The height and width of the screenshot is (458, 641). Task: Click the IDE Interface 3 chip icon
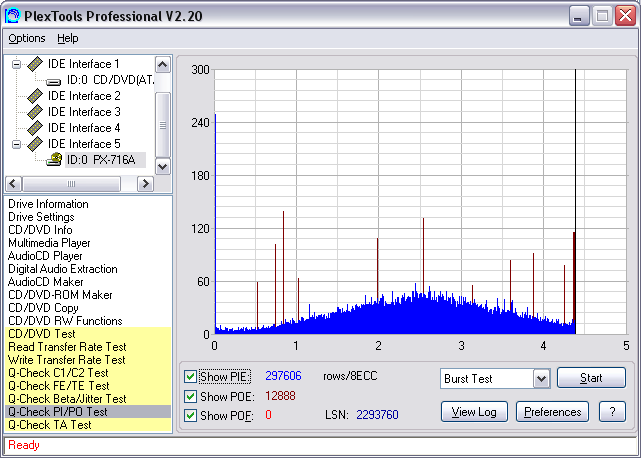(35, 112)
